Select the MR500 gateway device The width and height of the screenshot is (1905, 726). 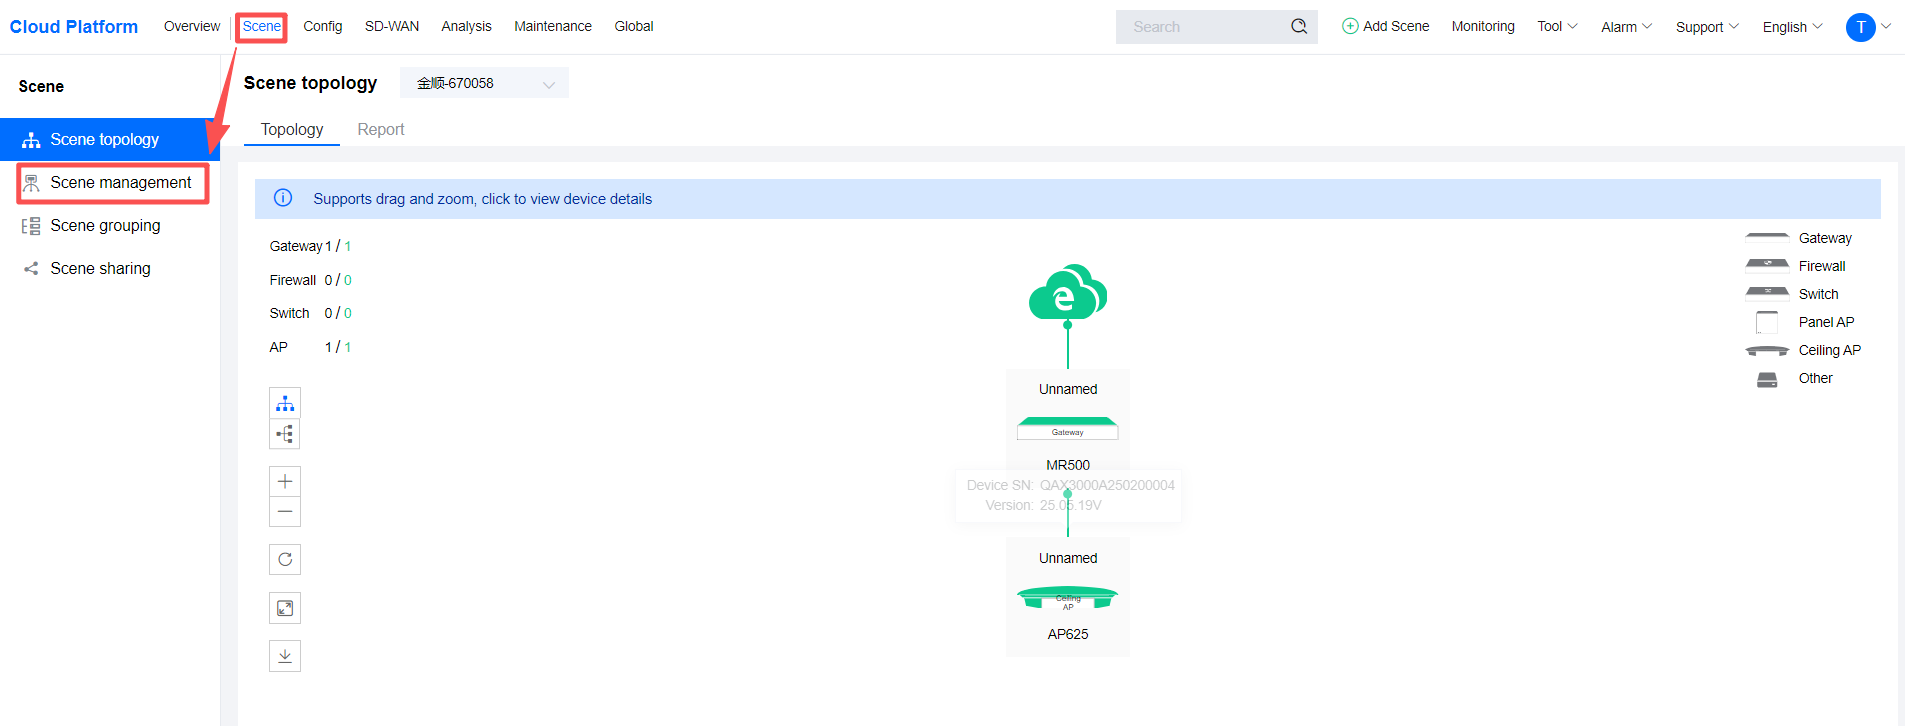click(x=1067, y=428)
